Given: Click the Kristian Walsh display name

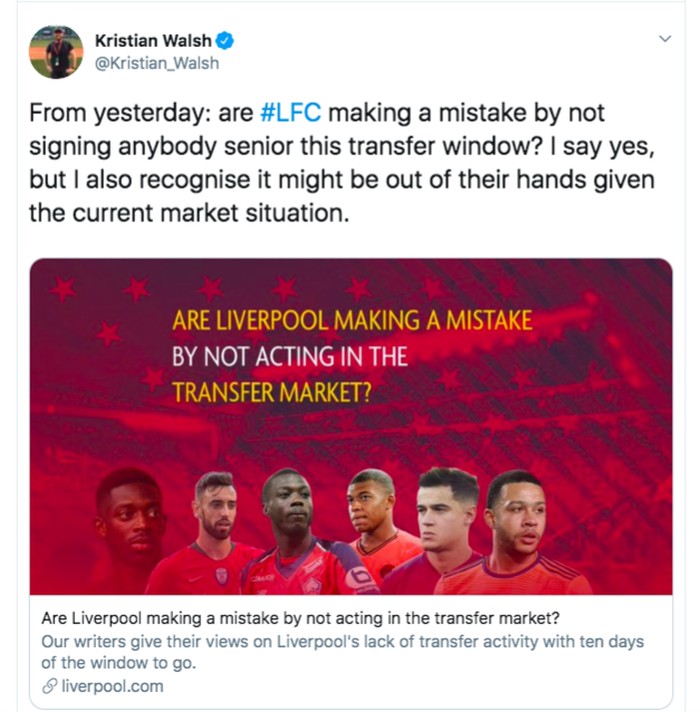Looking at the screenshot, I should tap(153, 41).
